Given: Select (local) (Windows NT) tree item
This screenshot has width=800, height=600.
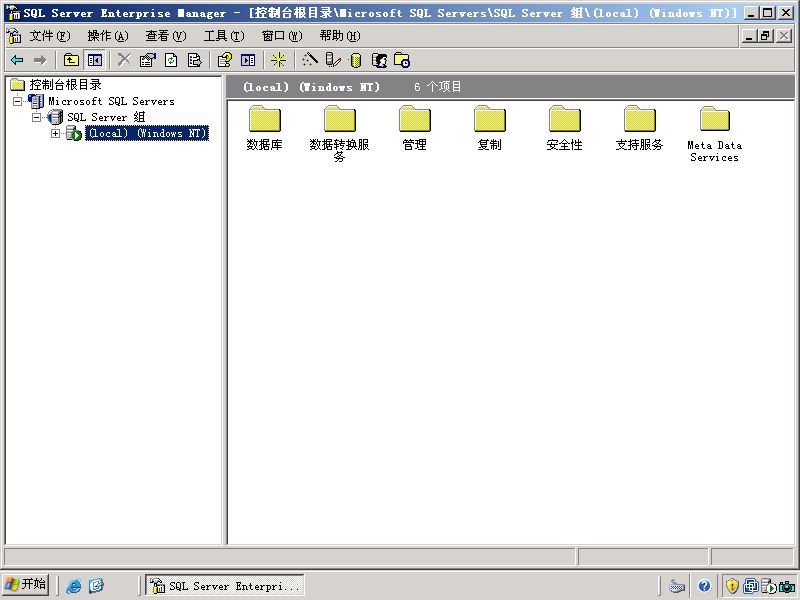Looking at the screenshot, I should 147,133.
